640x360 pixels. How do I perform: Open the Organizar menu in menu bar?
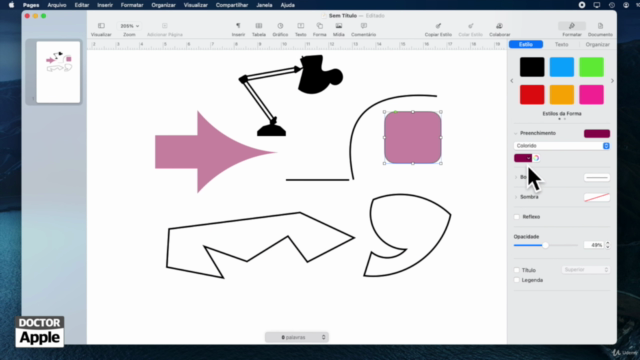point(163,5)
